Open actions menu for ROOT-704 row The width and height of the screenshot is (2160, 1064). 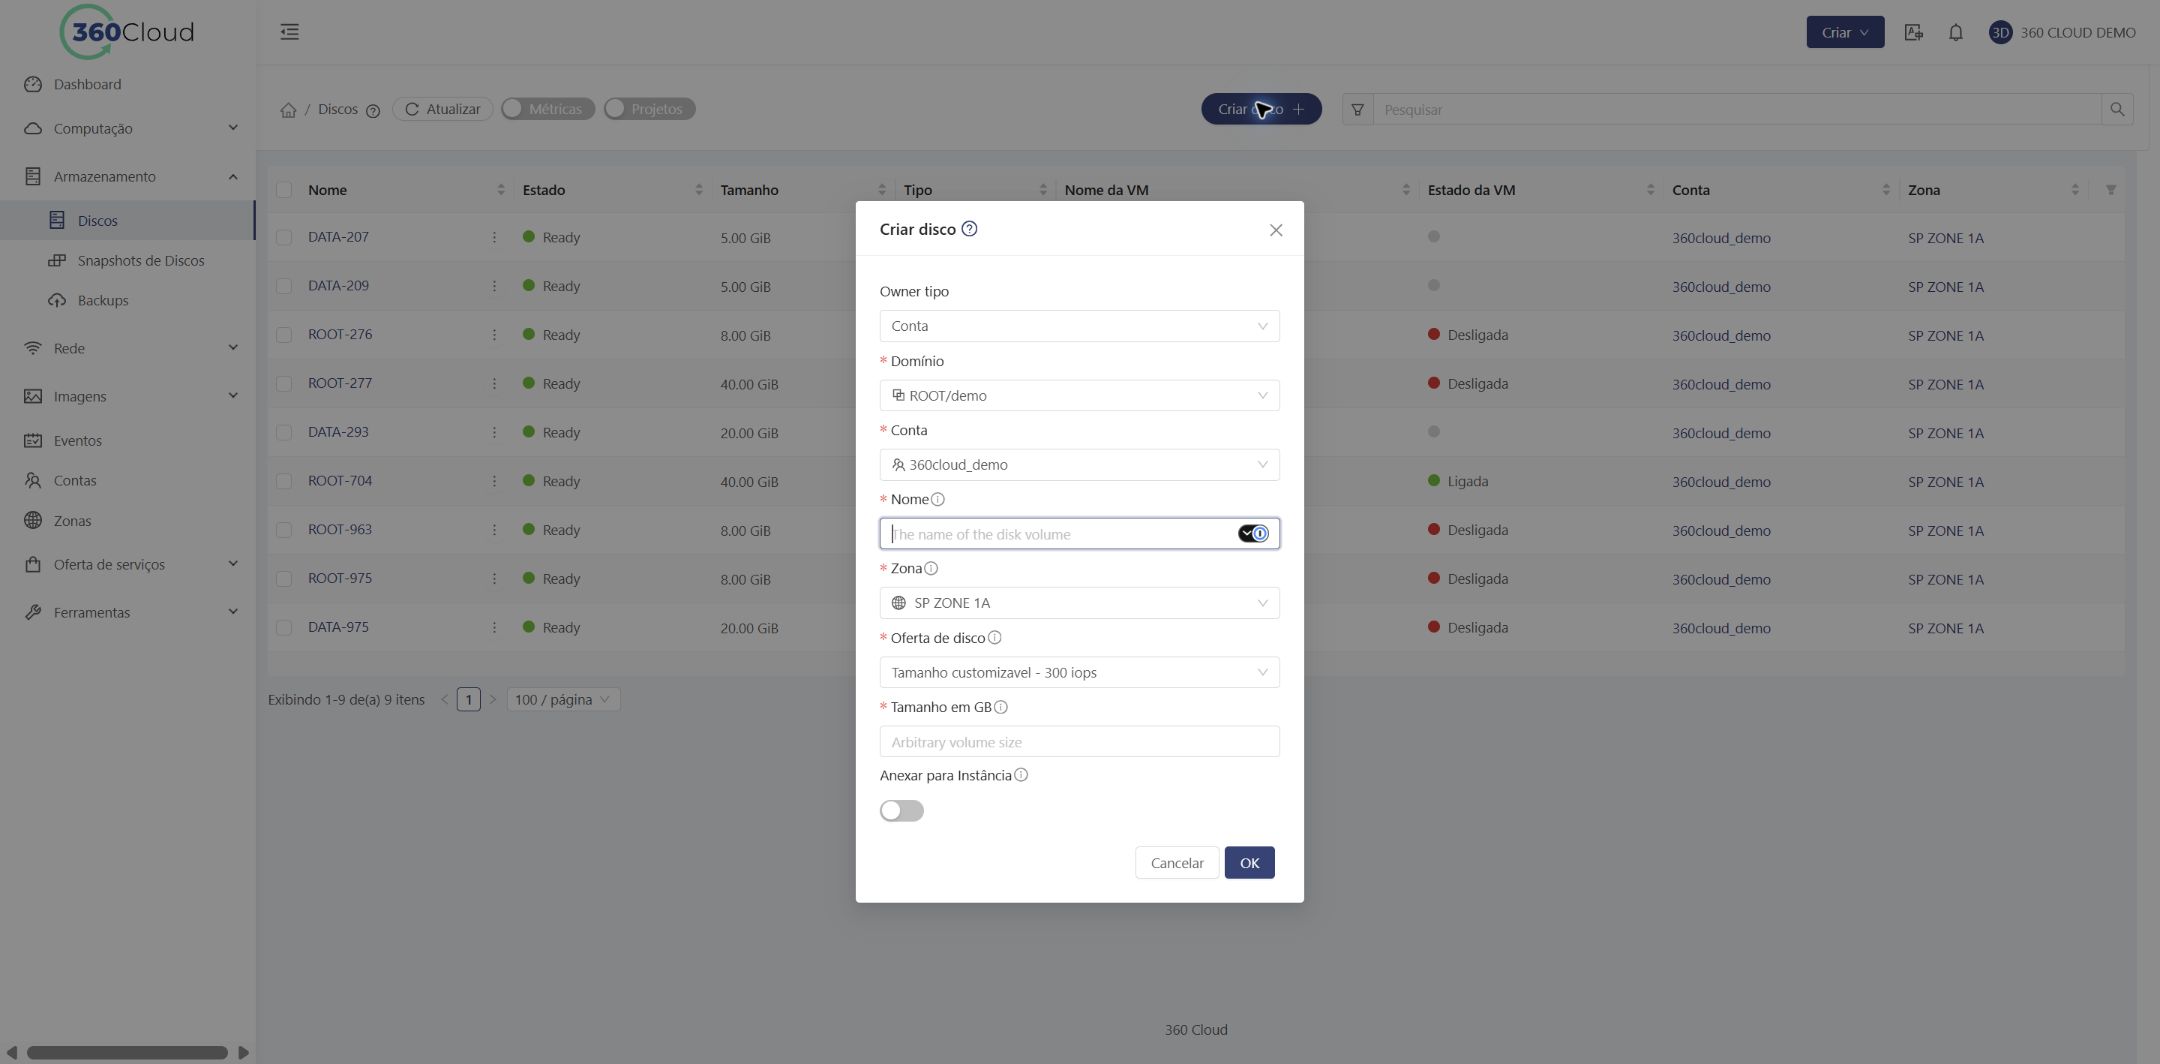point(494,481)
